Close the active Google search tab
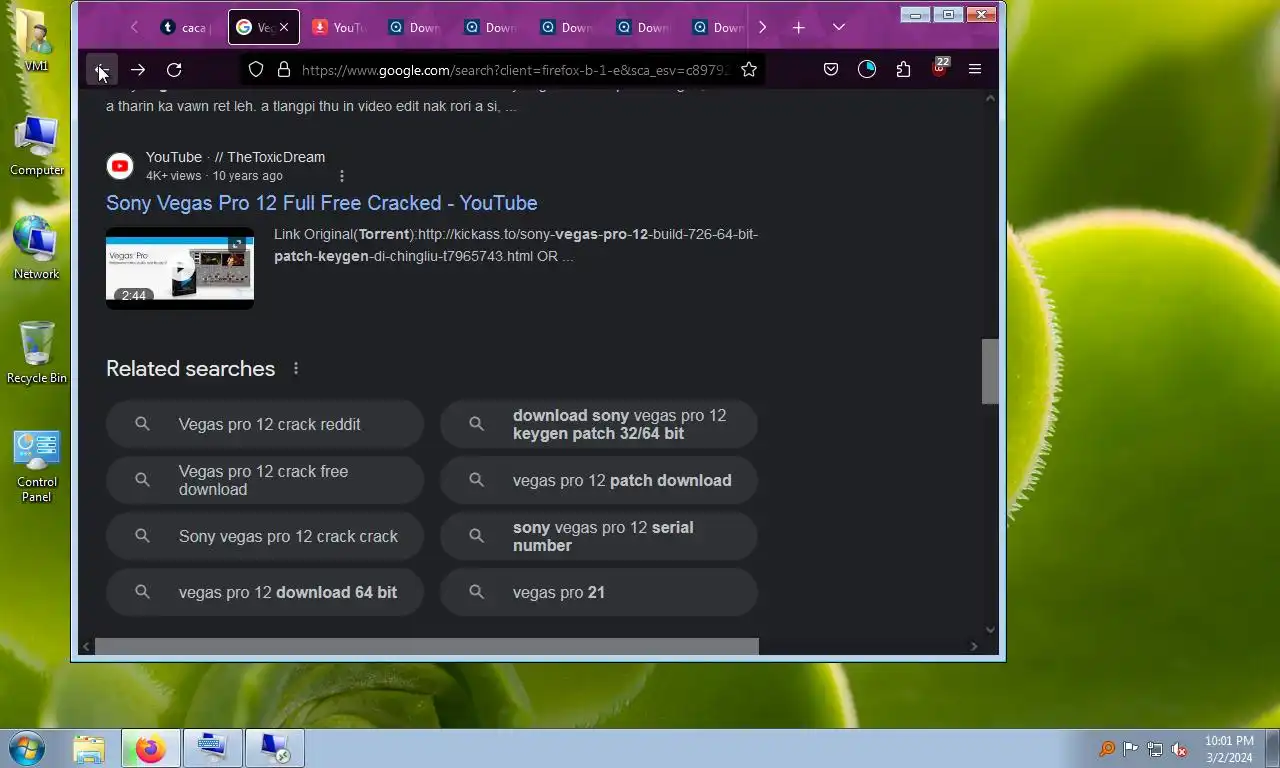The width and height of the screenshot is (1280, 768). [284, 28]
